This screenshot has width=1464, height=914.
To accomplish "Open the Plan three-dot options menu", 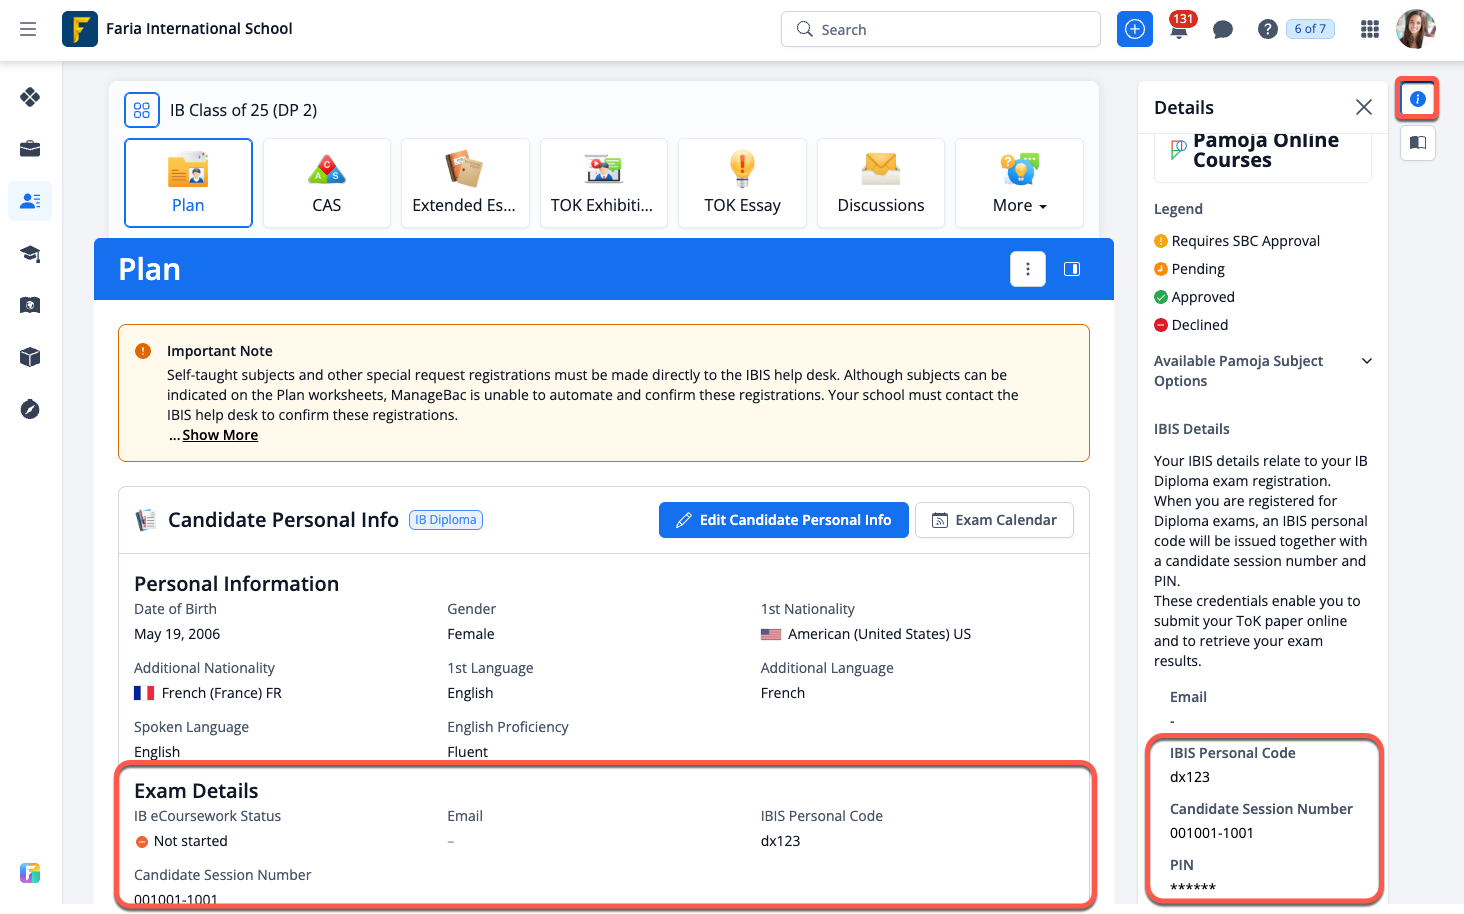I will [1028, 269].
